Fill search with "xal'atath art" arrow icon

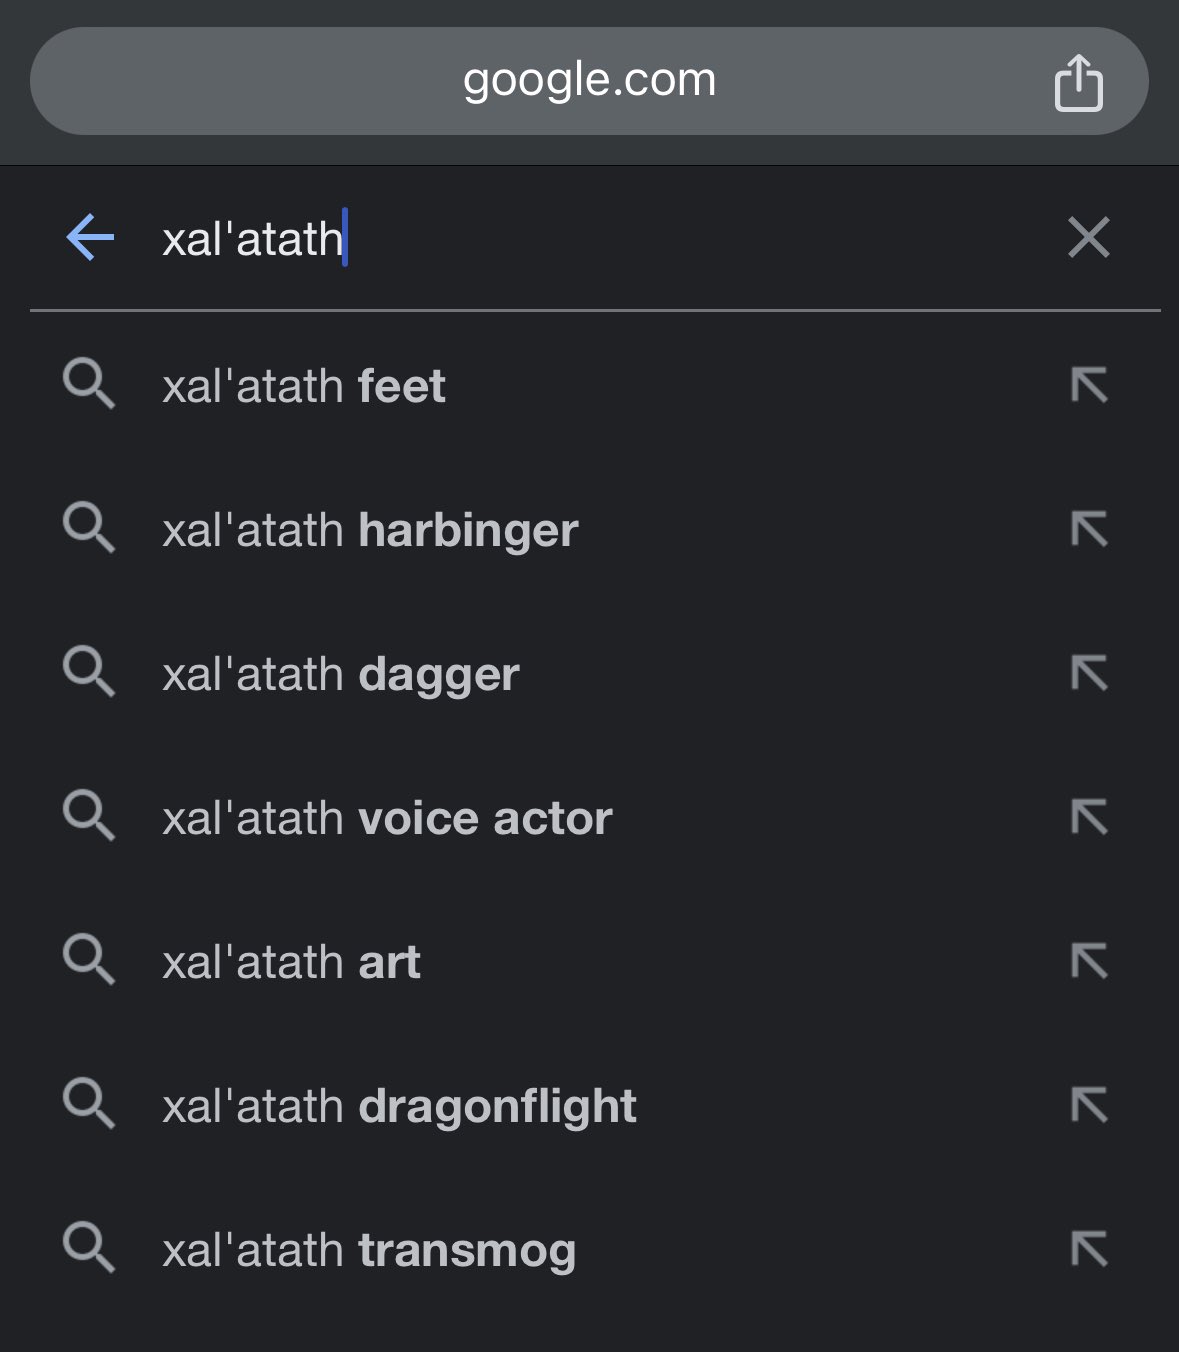1088,961
